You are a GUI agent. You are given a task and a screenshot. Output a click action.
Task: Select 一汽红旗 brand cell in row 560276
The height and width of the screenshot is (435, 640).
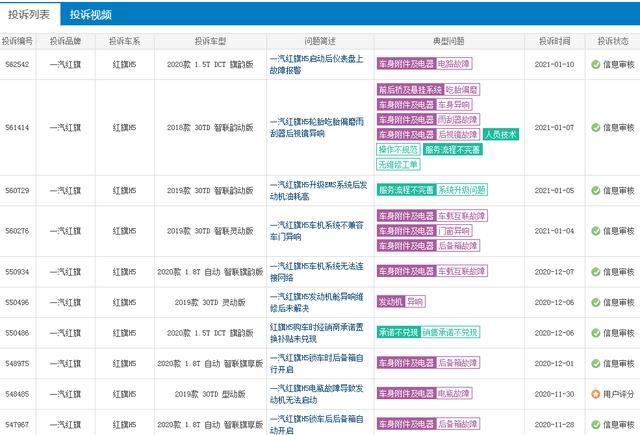[x=65, y=231]
